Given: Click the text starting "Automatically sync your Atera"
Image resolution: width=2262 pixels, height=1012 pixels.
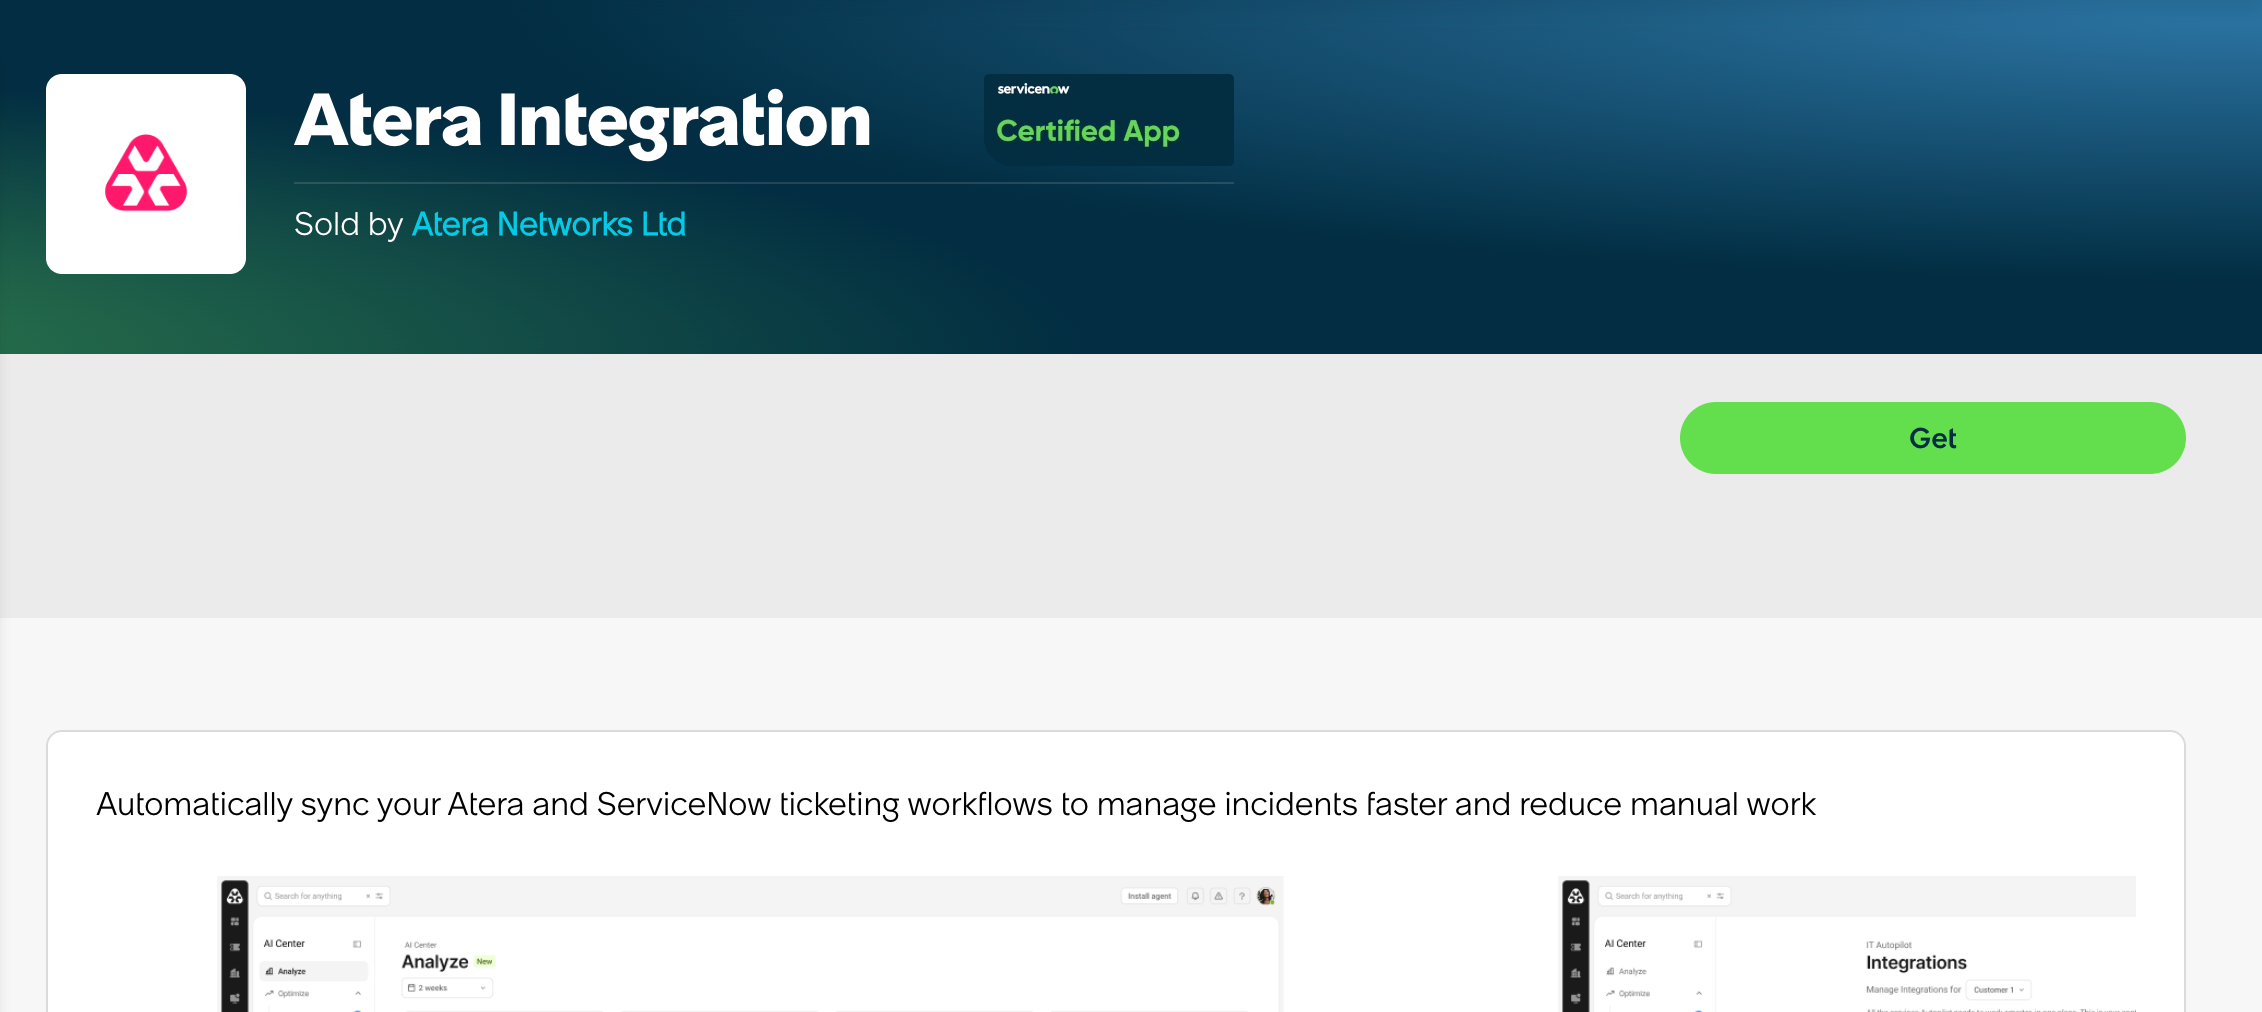Looking at the screenshot, I should tap(955, 804).
